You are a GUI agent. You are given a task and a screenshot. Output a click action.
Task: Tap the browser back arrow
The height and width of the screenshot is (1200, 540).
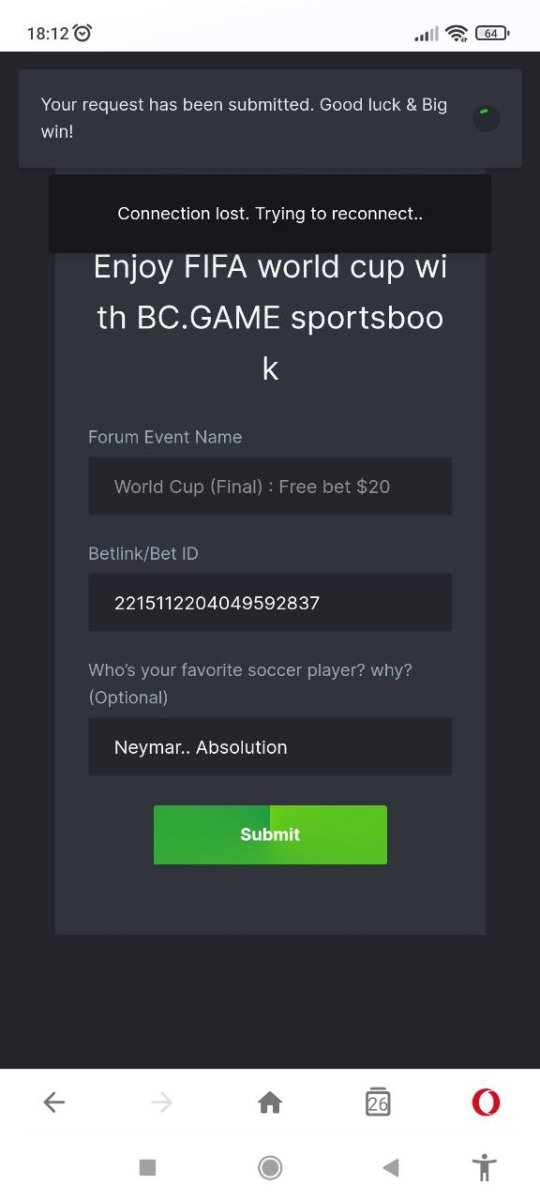pyautogui.click(x=54, y=1102)
